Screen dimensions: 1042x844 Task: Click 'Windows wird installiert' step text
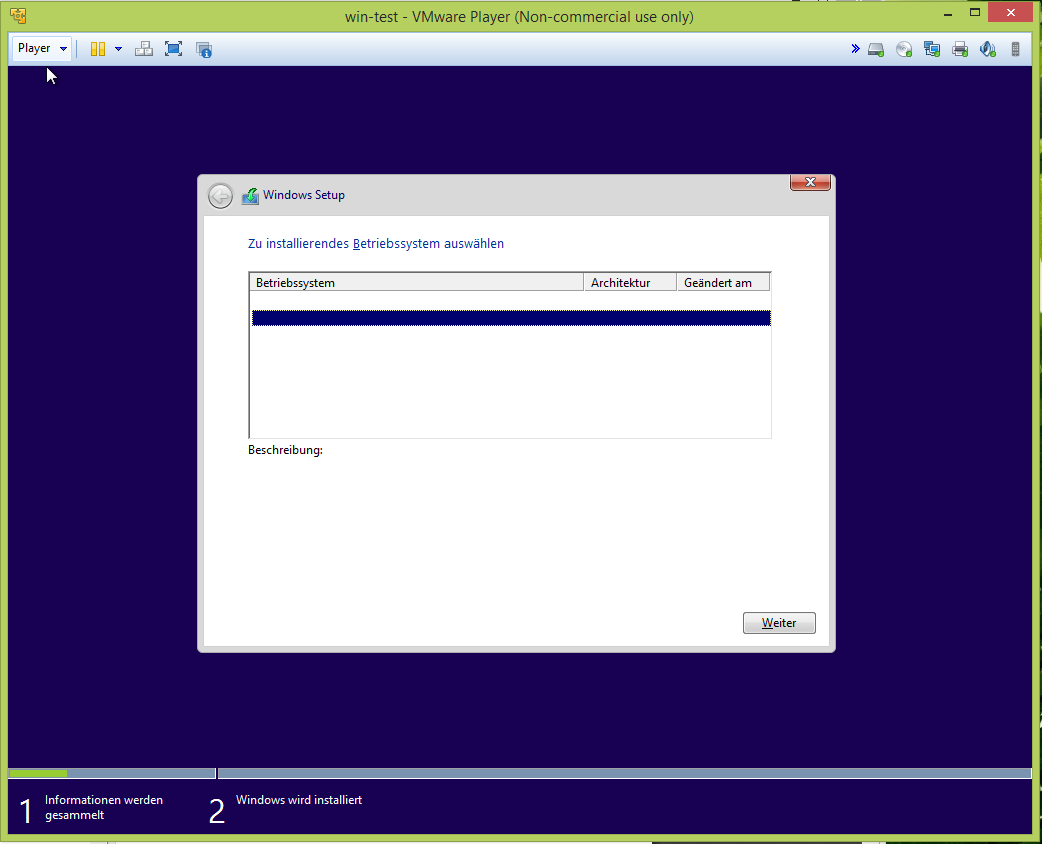click(299, 800)
